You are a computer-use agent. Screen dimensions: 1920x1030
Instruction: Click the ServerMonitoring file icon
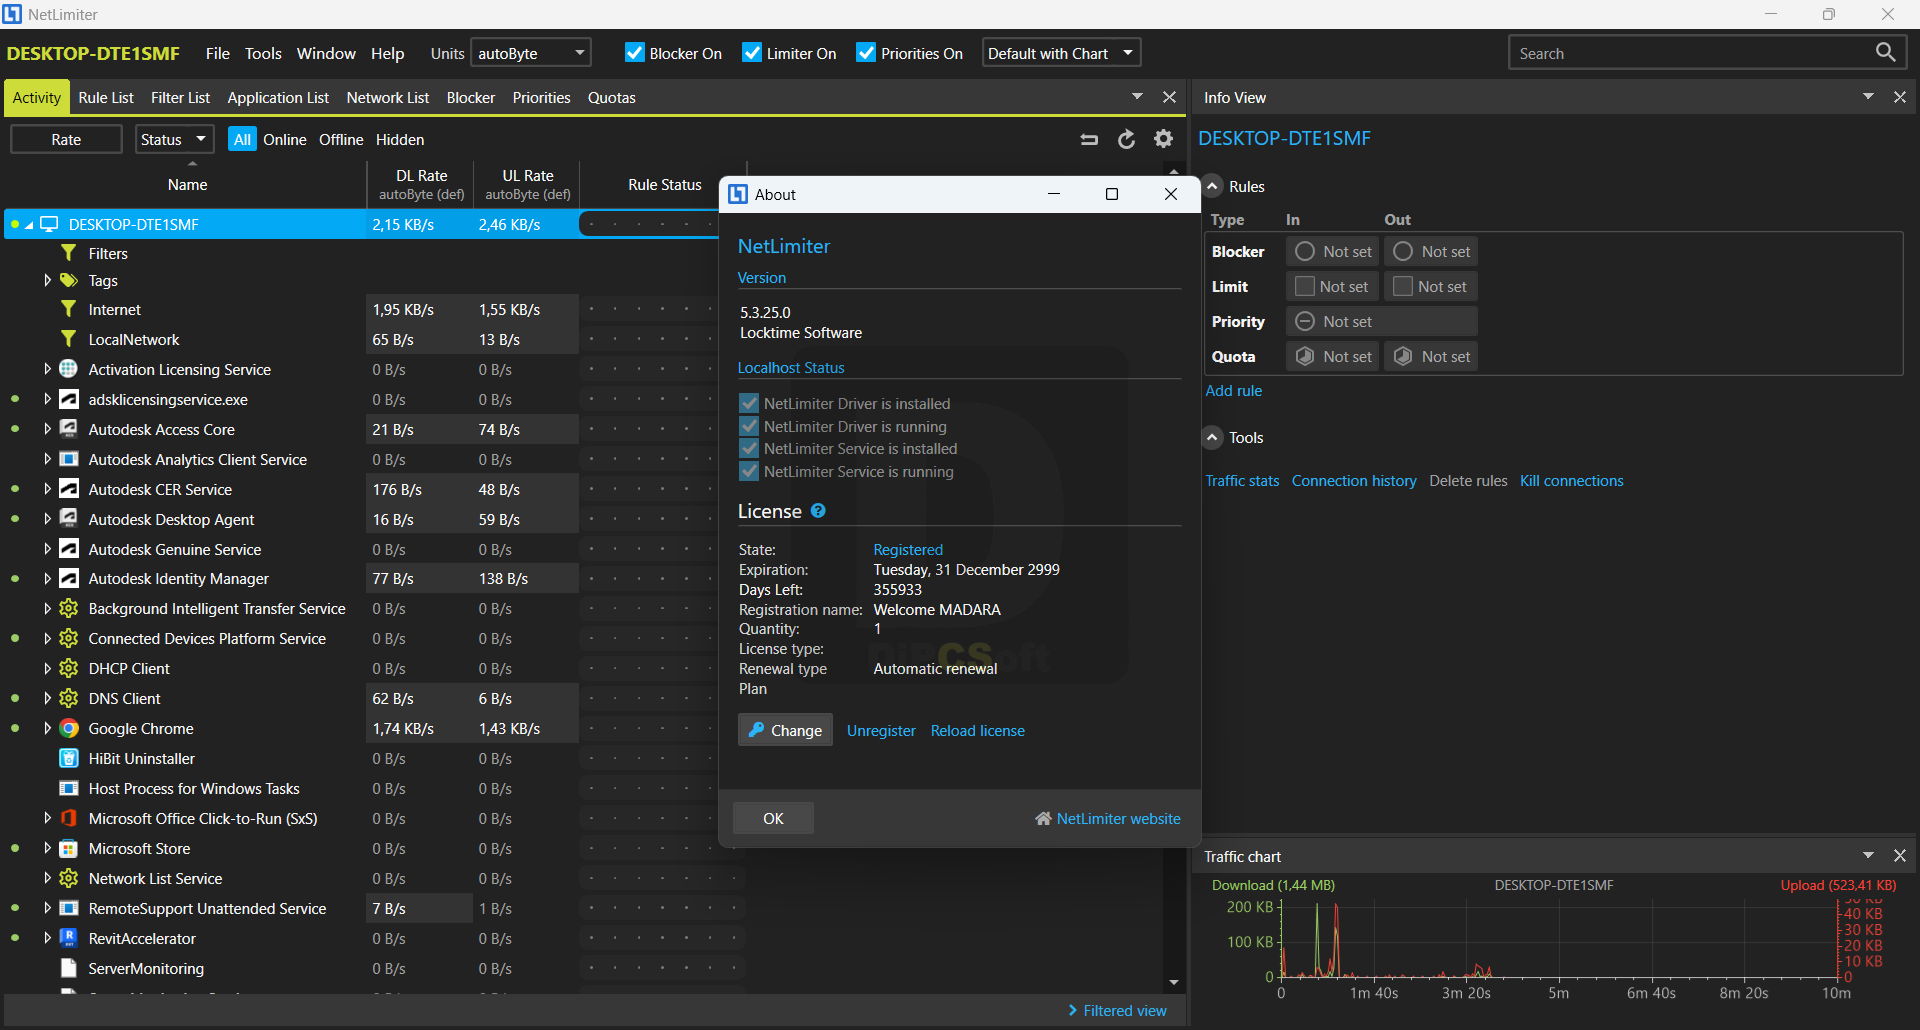pos(69,968)
